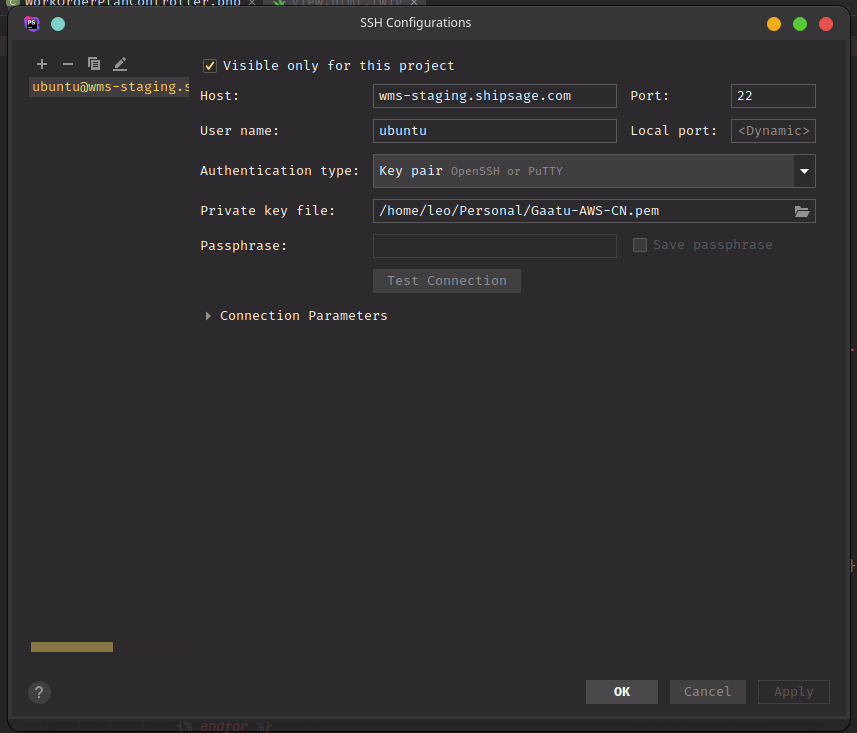857x733 pixels.
Task: Open the Authentication type dropdown
Action: coord(803,171)
